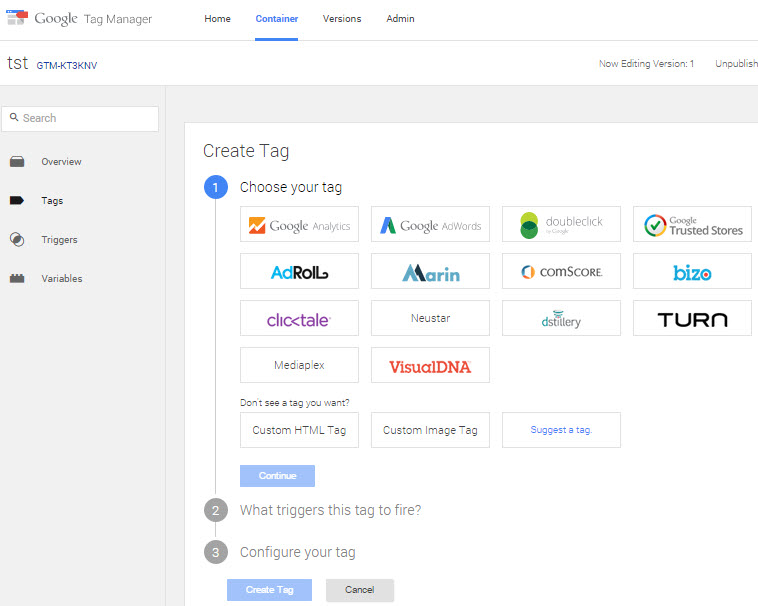758x606 pixels.
Task: Choose the VisualDNA tag tile
Action: (x=430, y=365)
